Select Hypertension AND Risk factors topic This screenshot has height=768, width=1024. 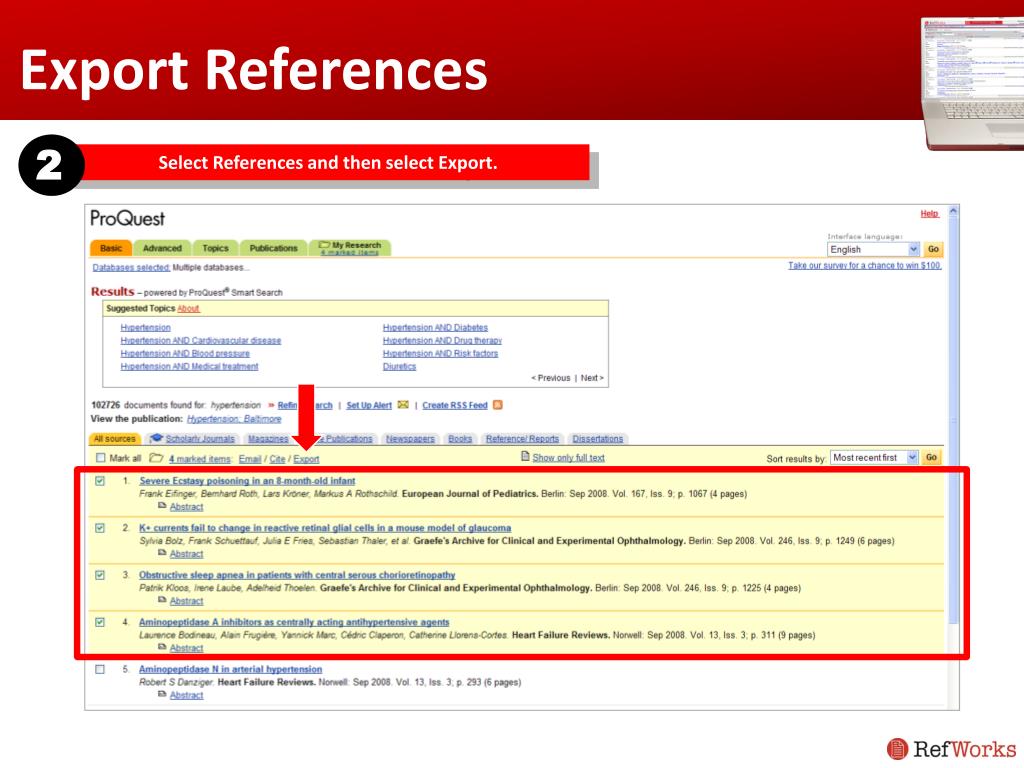click(x=440, y=353)
